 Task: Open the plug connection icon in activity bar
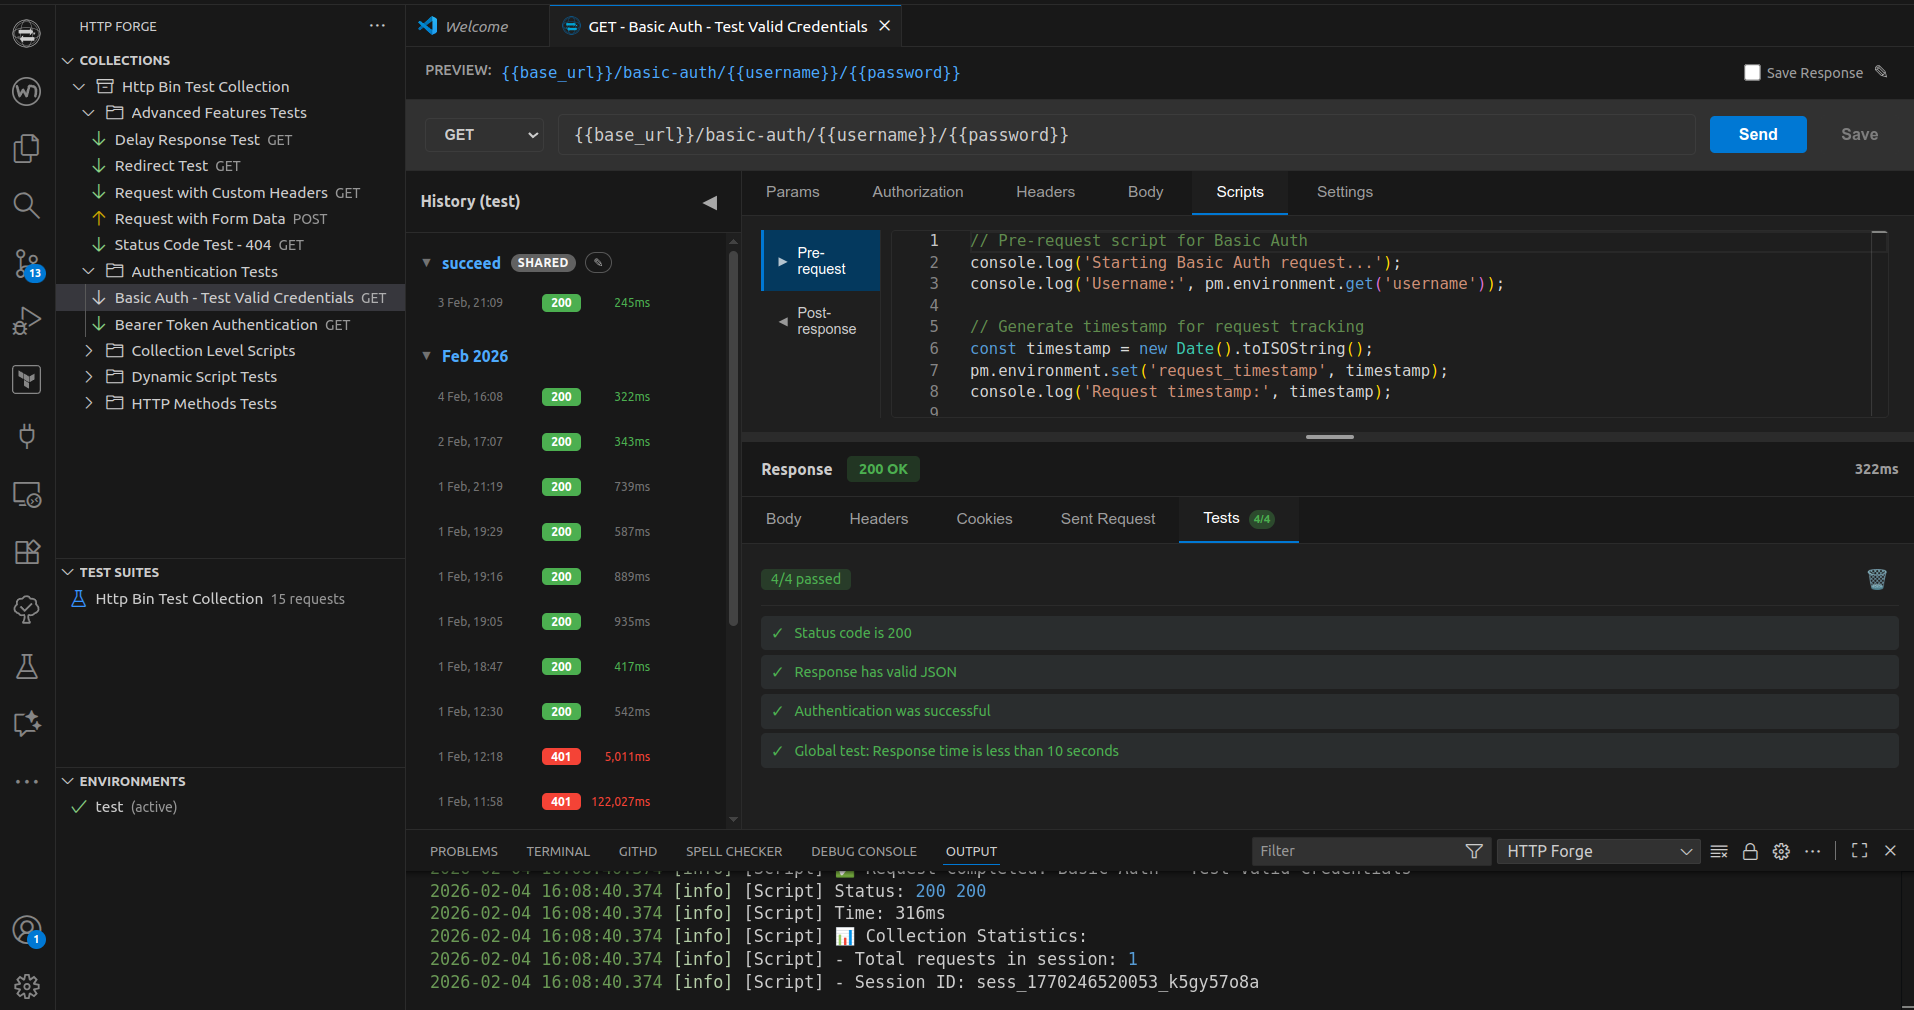coord(27,436)
